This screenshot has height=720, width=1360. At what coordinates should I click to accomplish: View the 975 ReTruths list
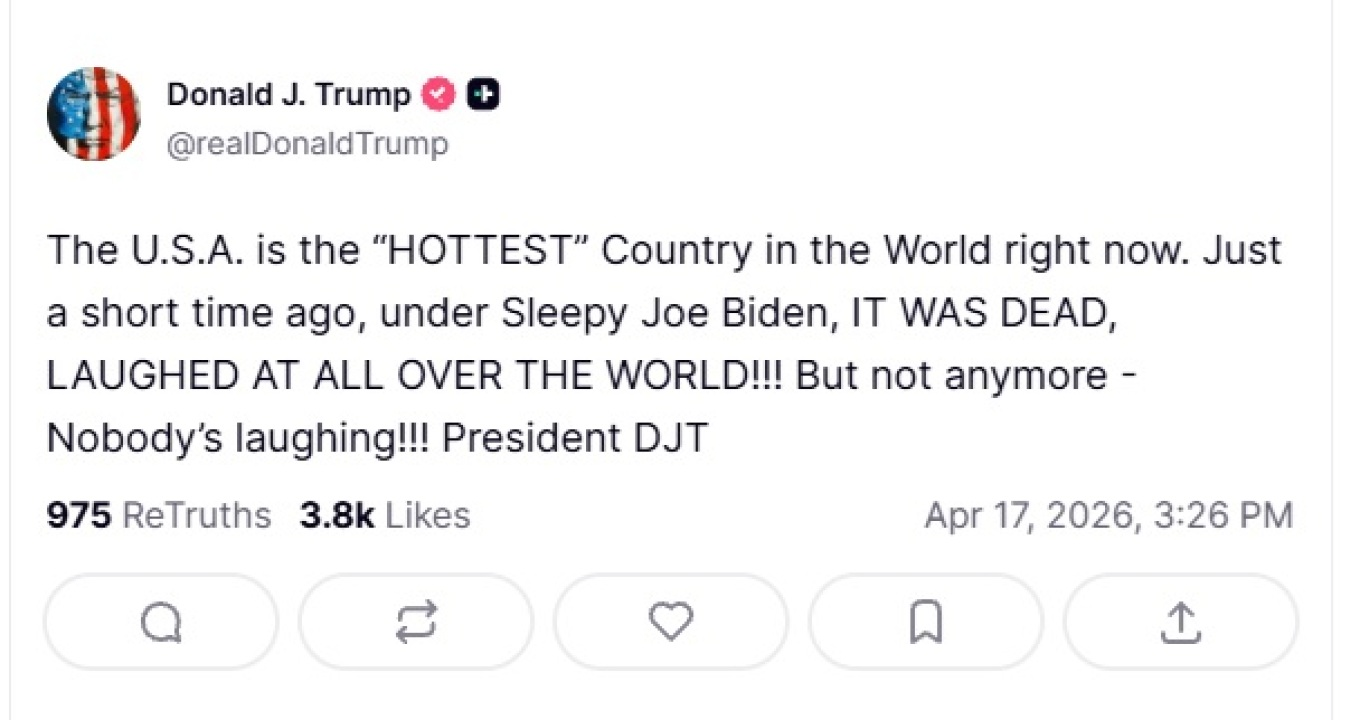point(158,516)
